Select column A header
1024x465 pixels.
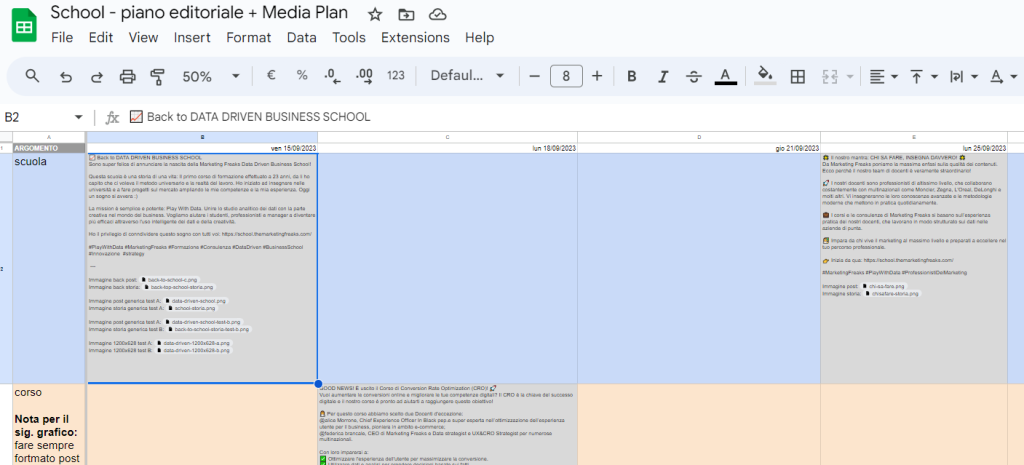click(49, 137)
